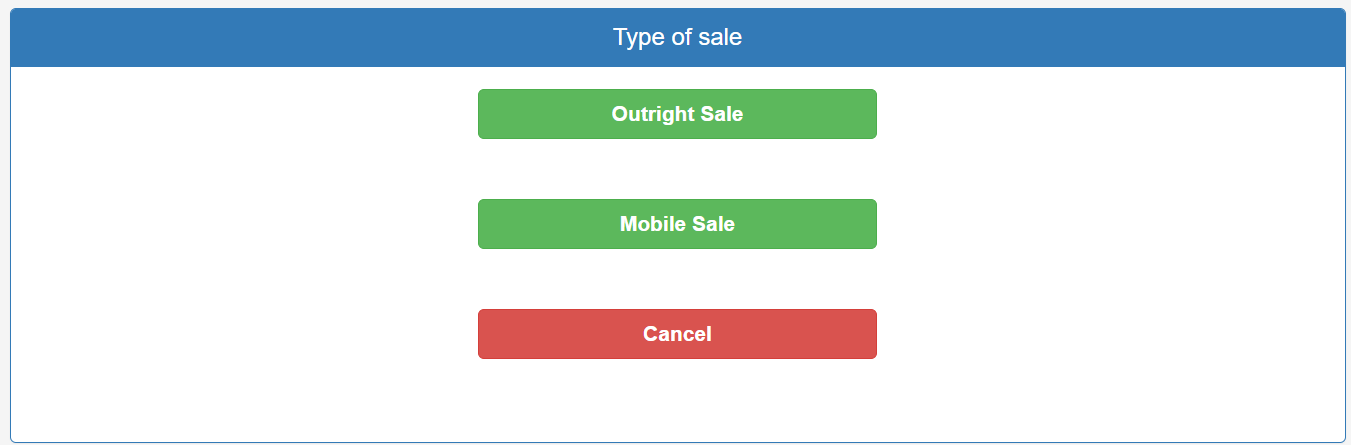The width and height of the screenshot is (1351, 445).
Task: Dismiss the dialog using Cancel
Action: (677, 334)
